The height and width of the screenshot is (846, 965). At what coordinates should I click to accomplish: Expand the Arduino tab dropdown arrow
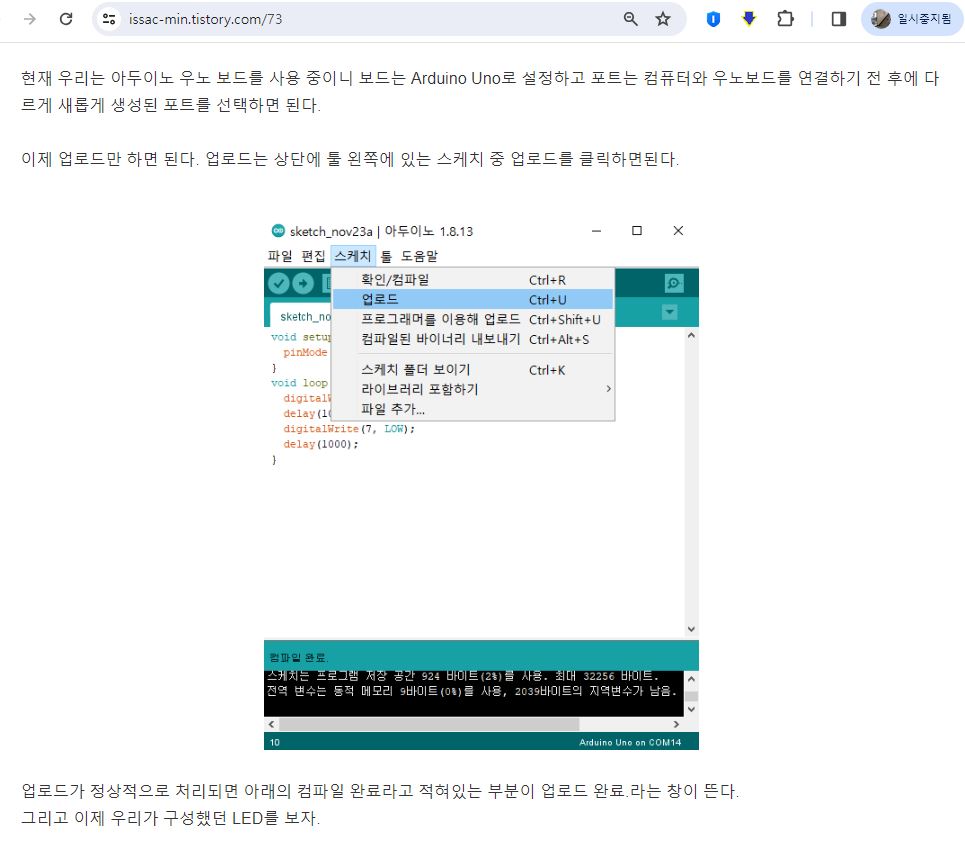pyautogui.click(x=670, y=313)
